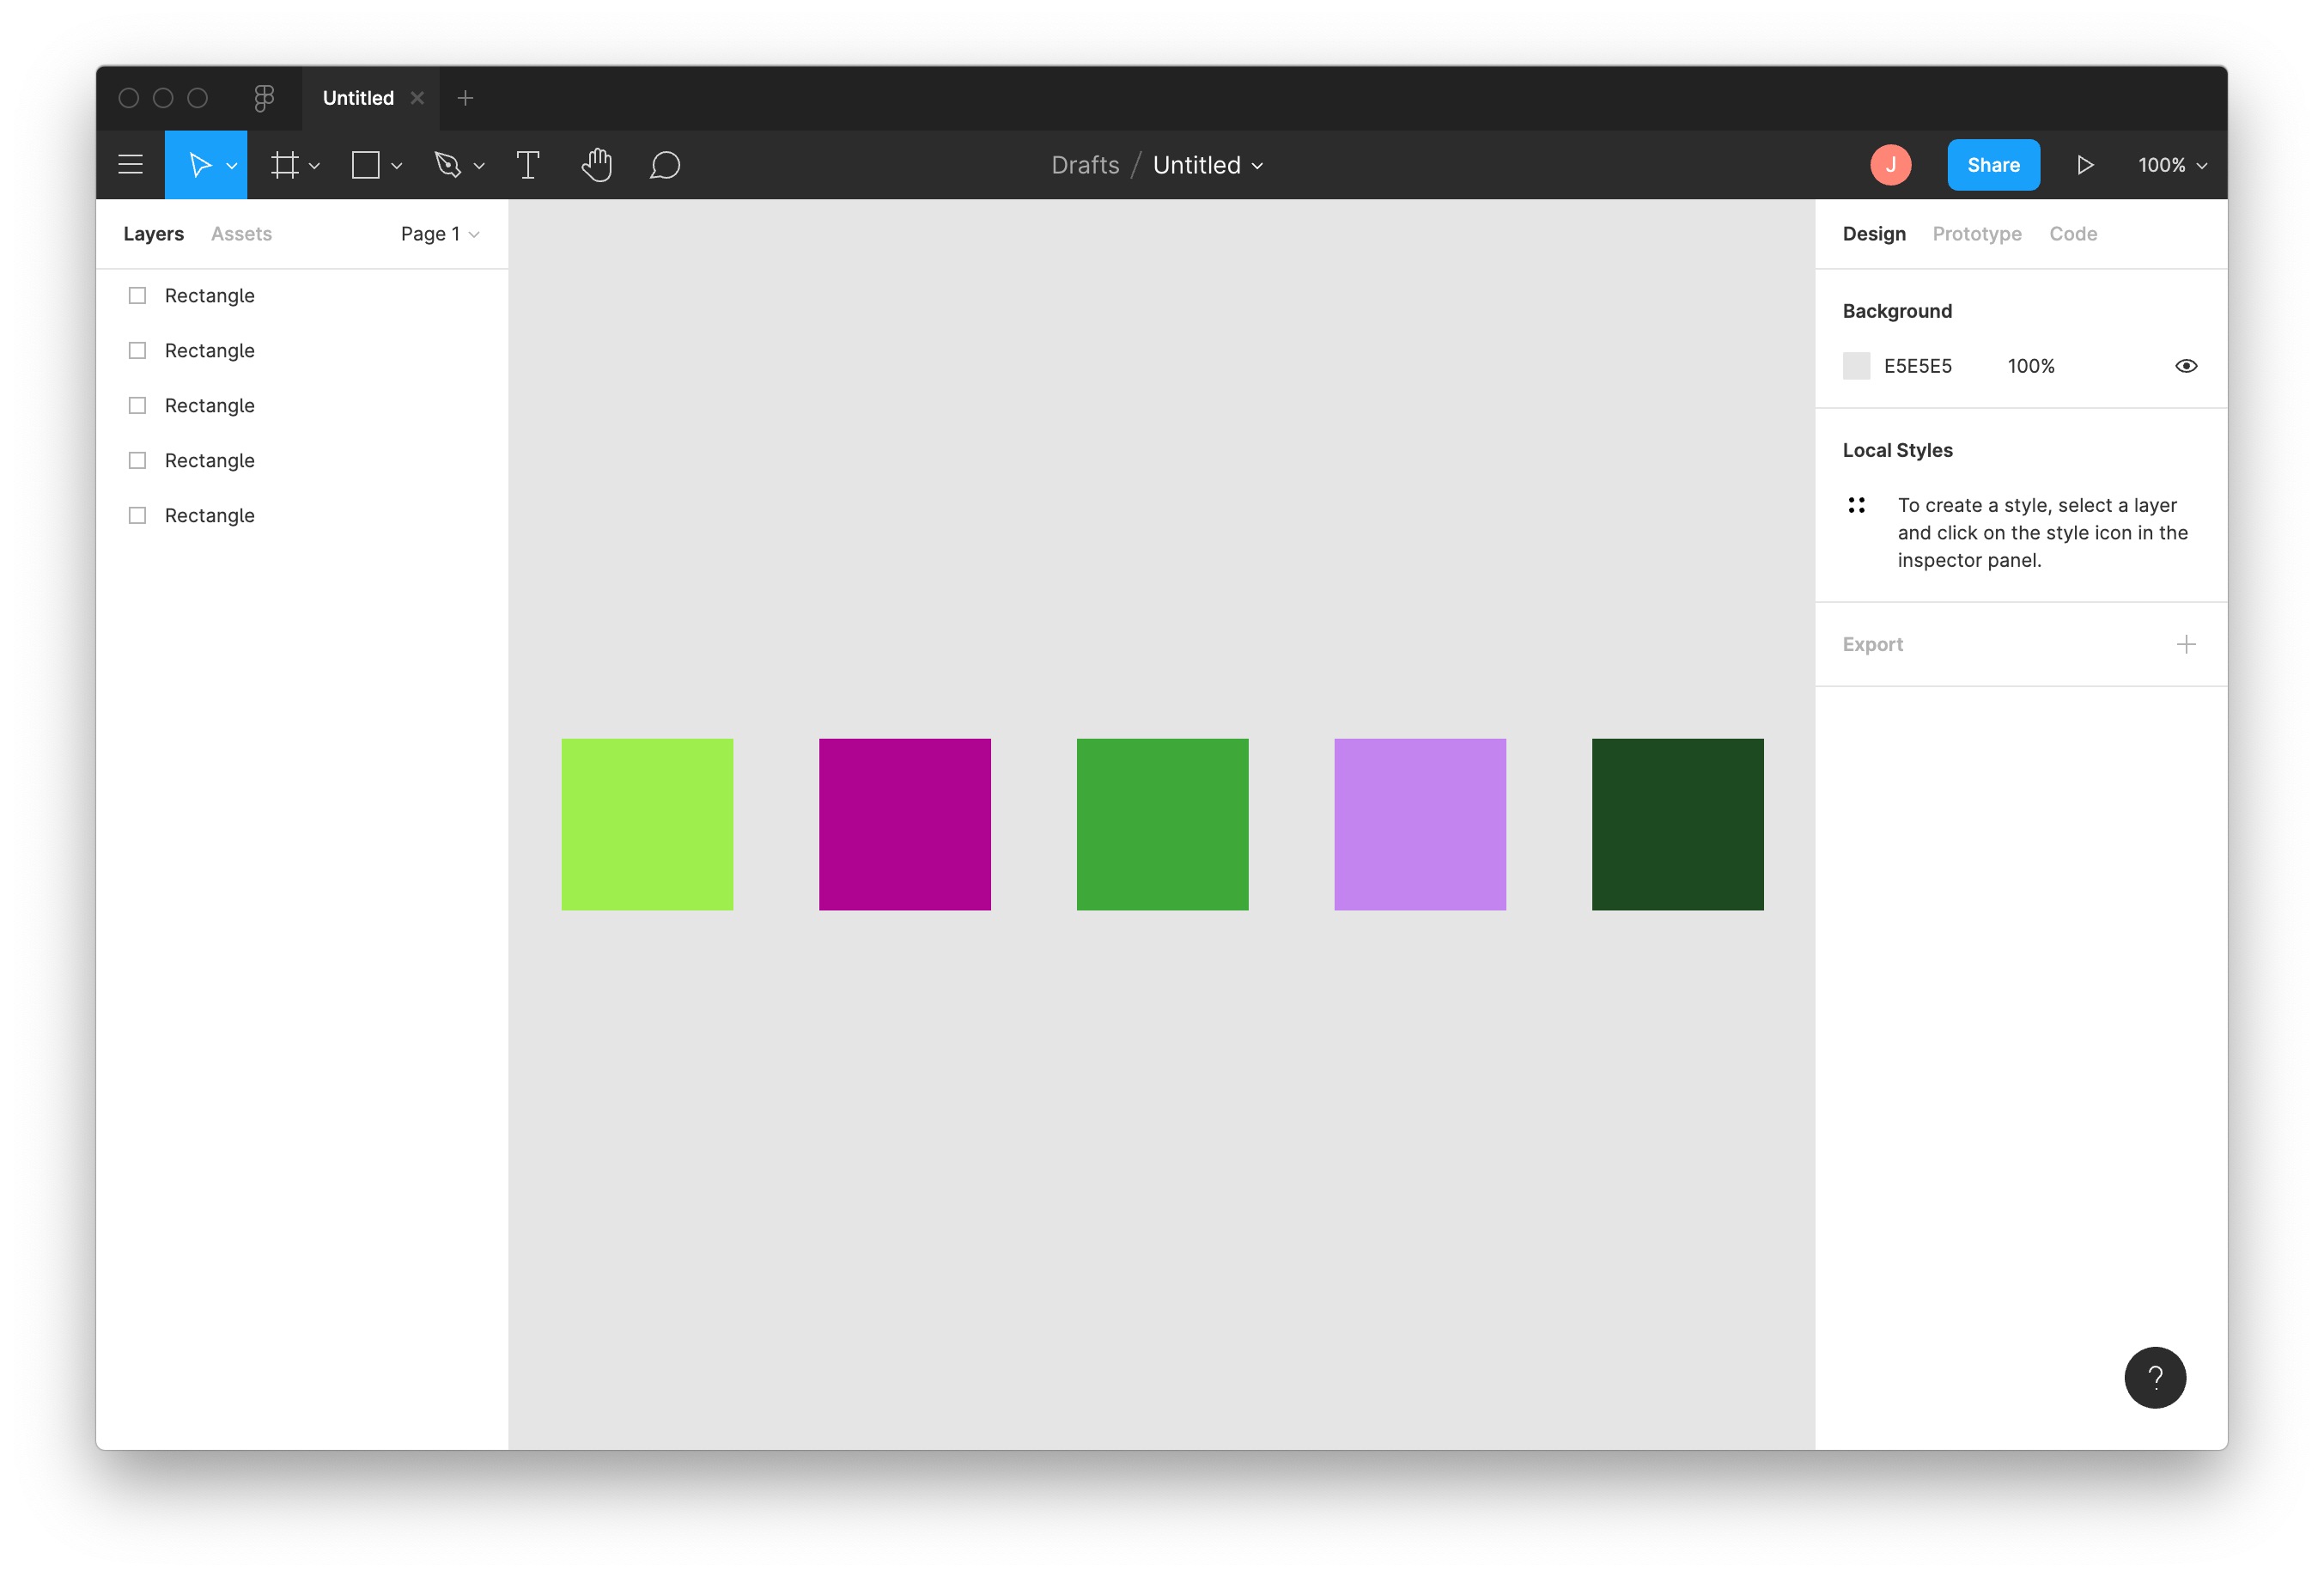
Task: Click the Share button
Action: tap(1993, 165)
